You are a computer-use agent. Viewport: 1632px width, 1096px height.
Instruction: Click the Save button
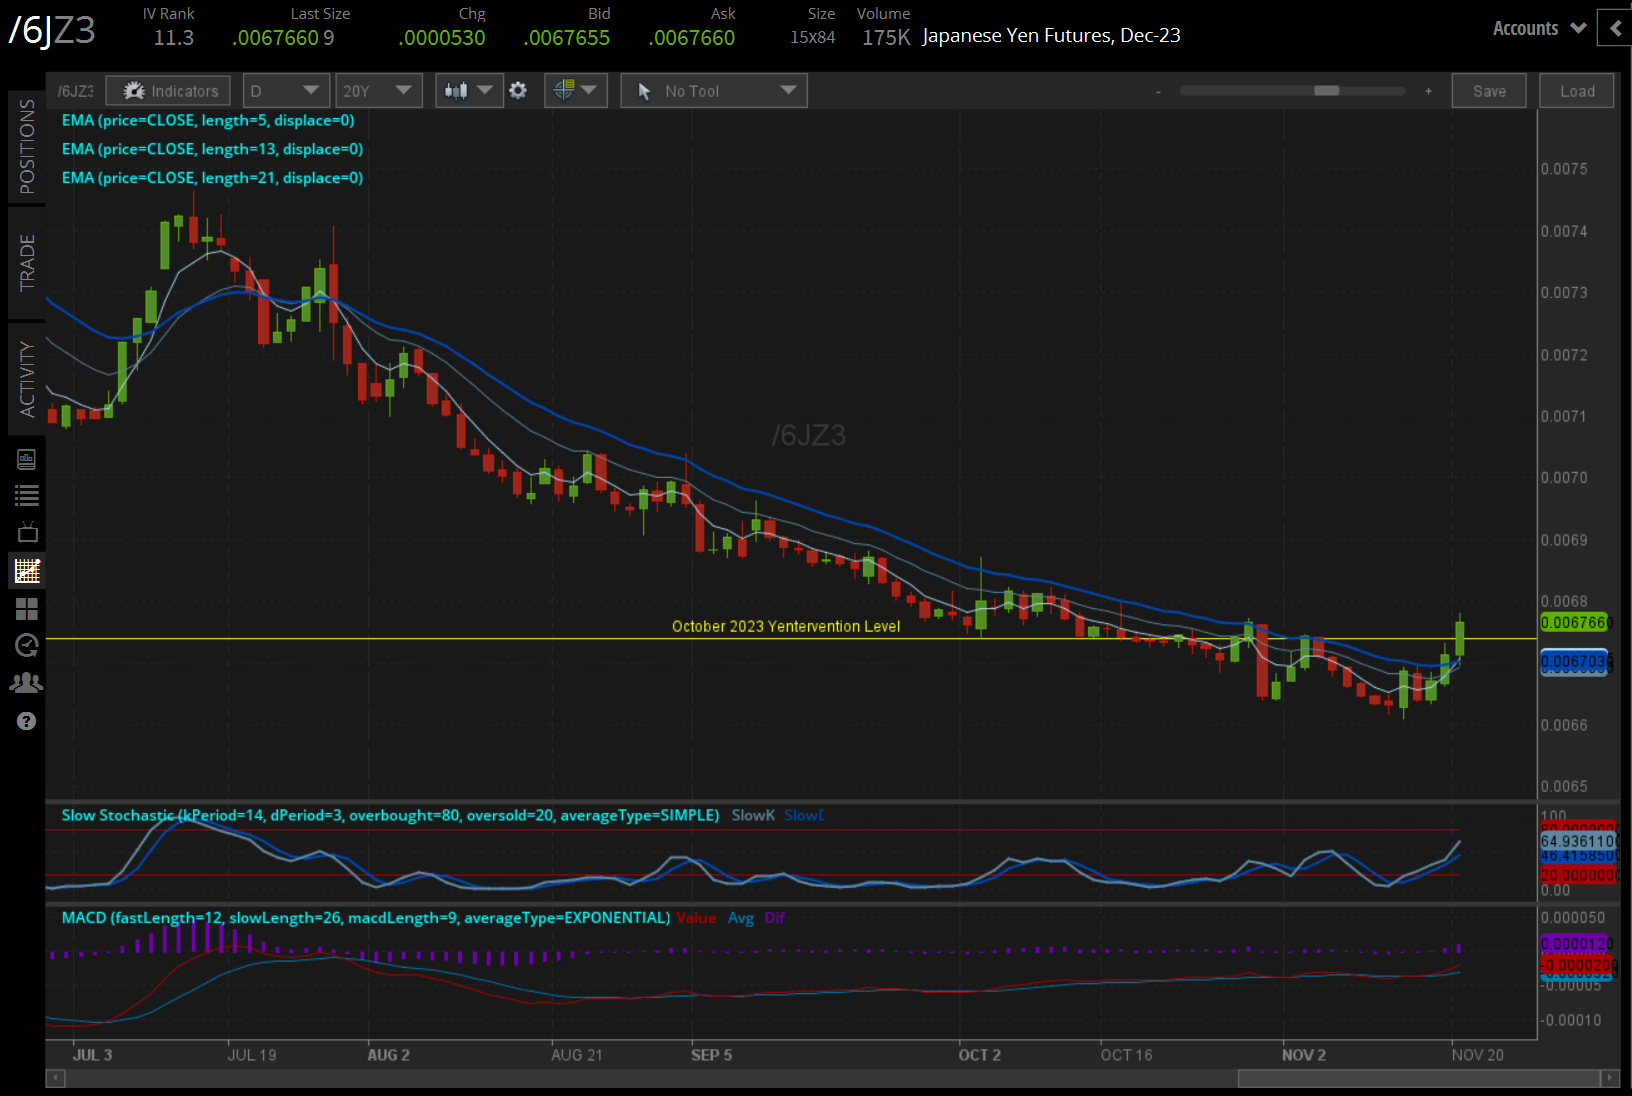point(1488,91)
